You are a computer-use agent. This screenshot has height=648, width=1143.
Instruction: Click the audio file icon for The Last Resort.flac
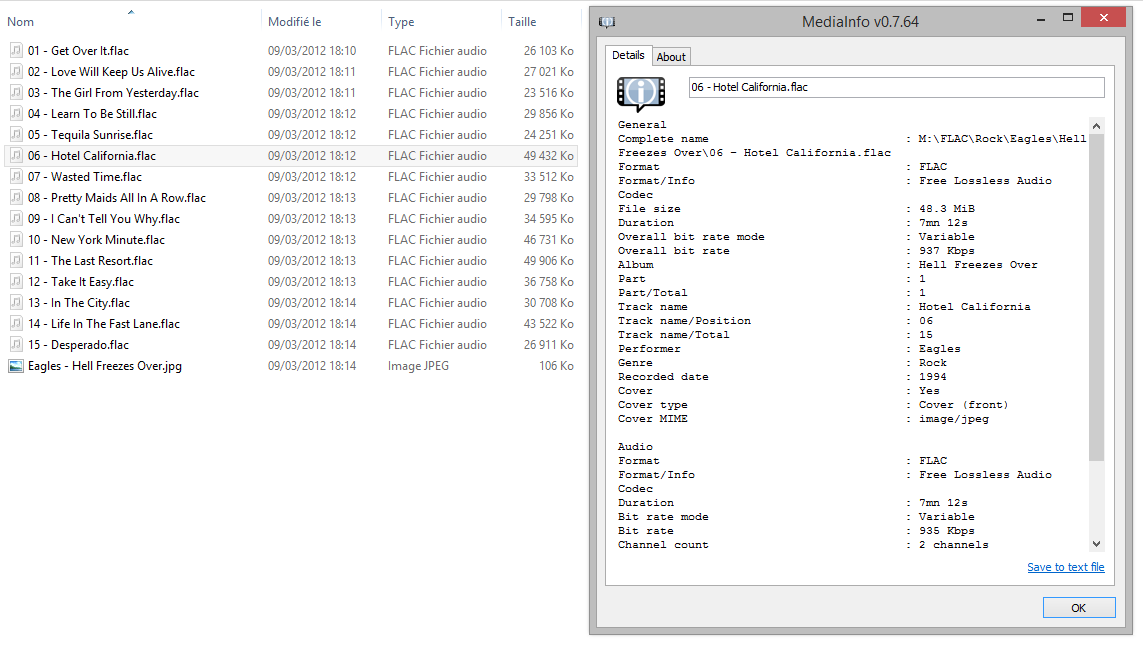point(14,260)
